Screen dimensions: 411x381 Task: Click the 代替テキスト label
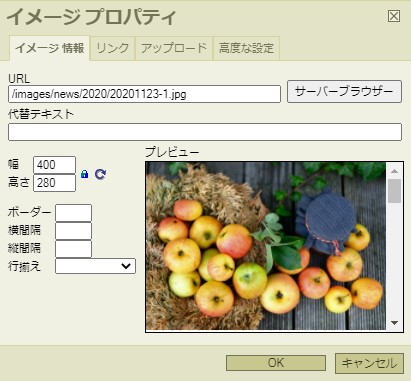coord(41,114)
